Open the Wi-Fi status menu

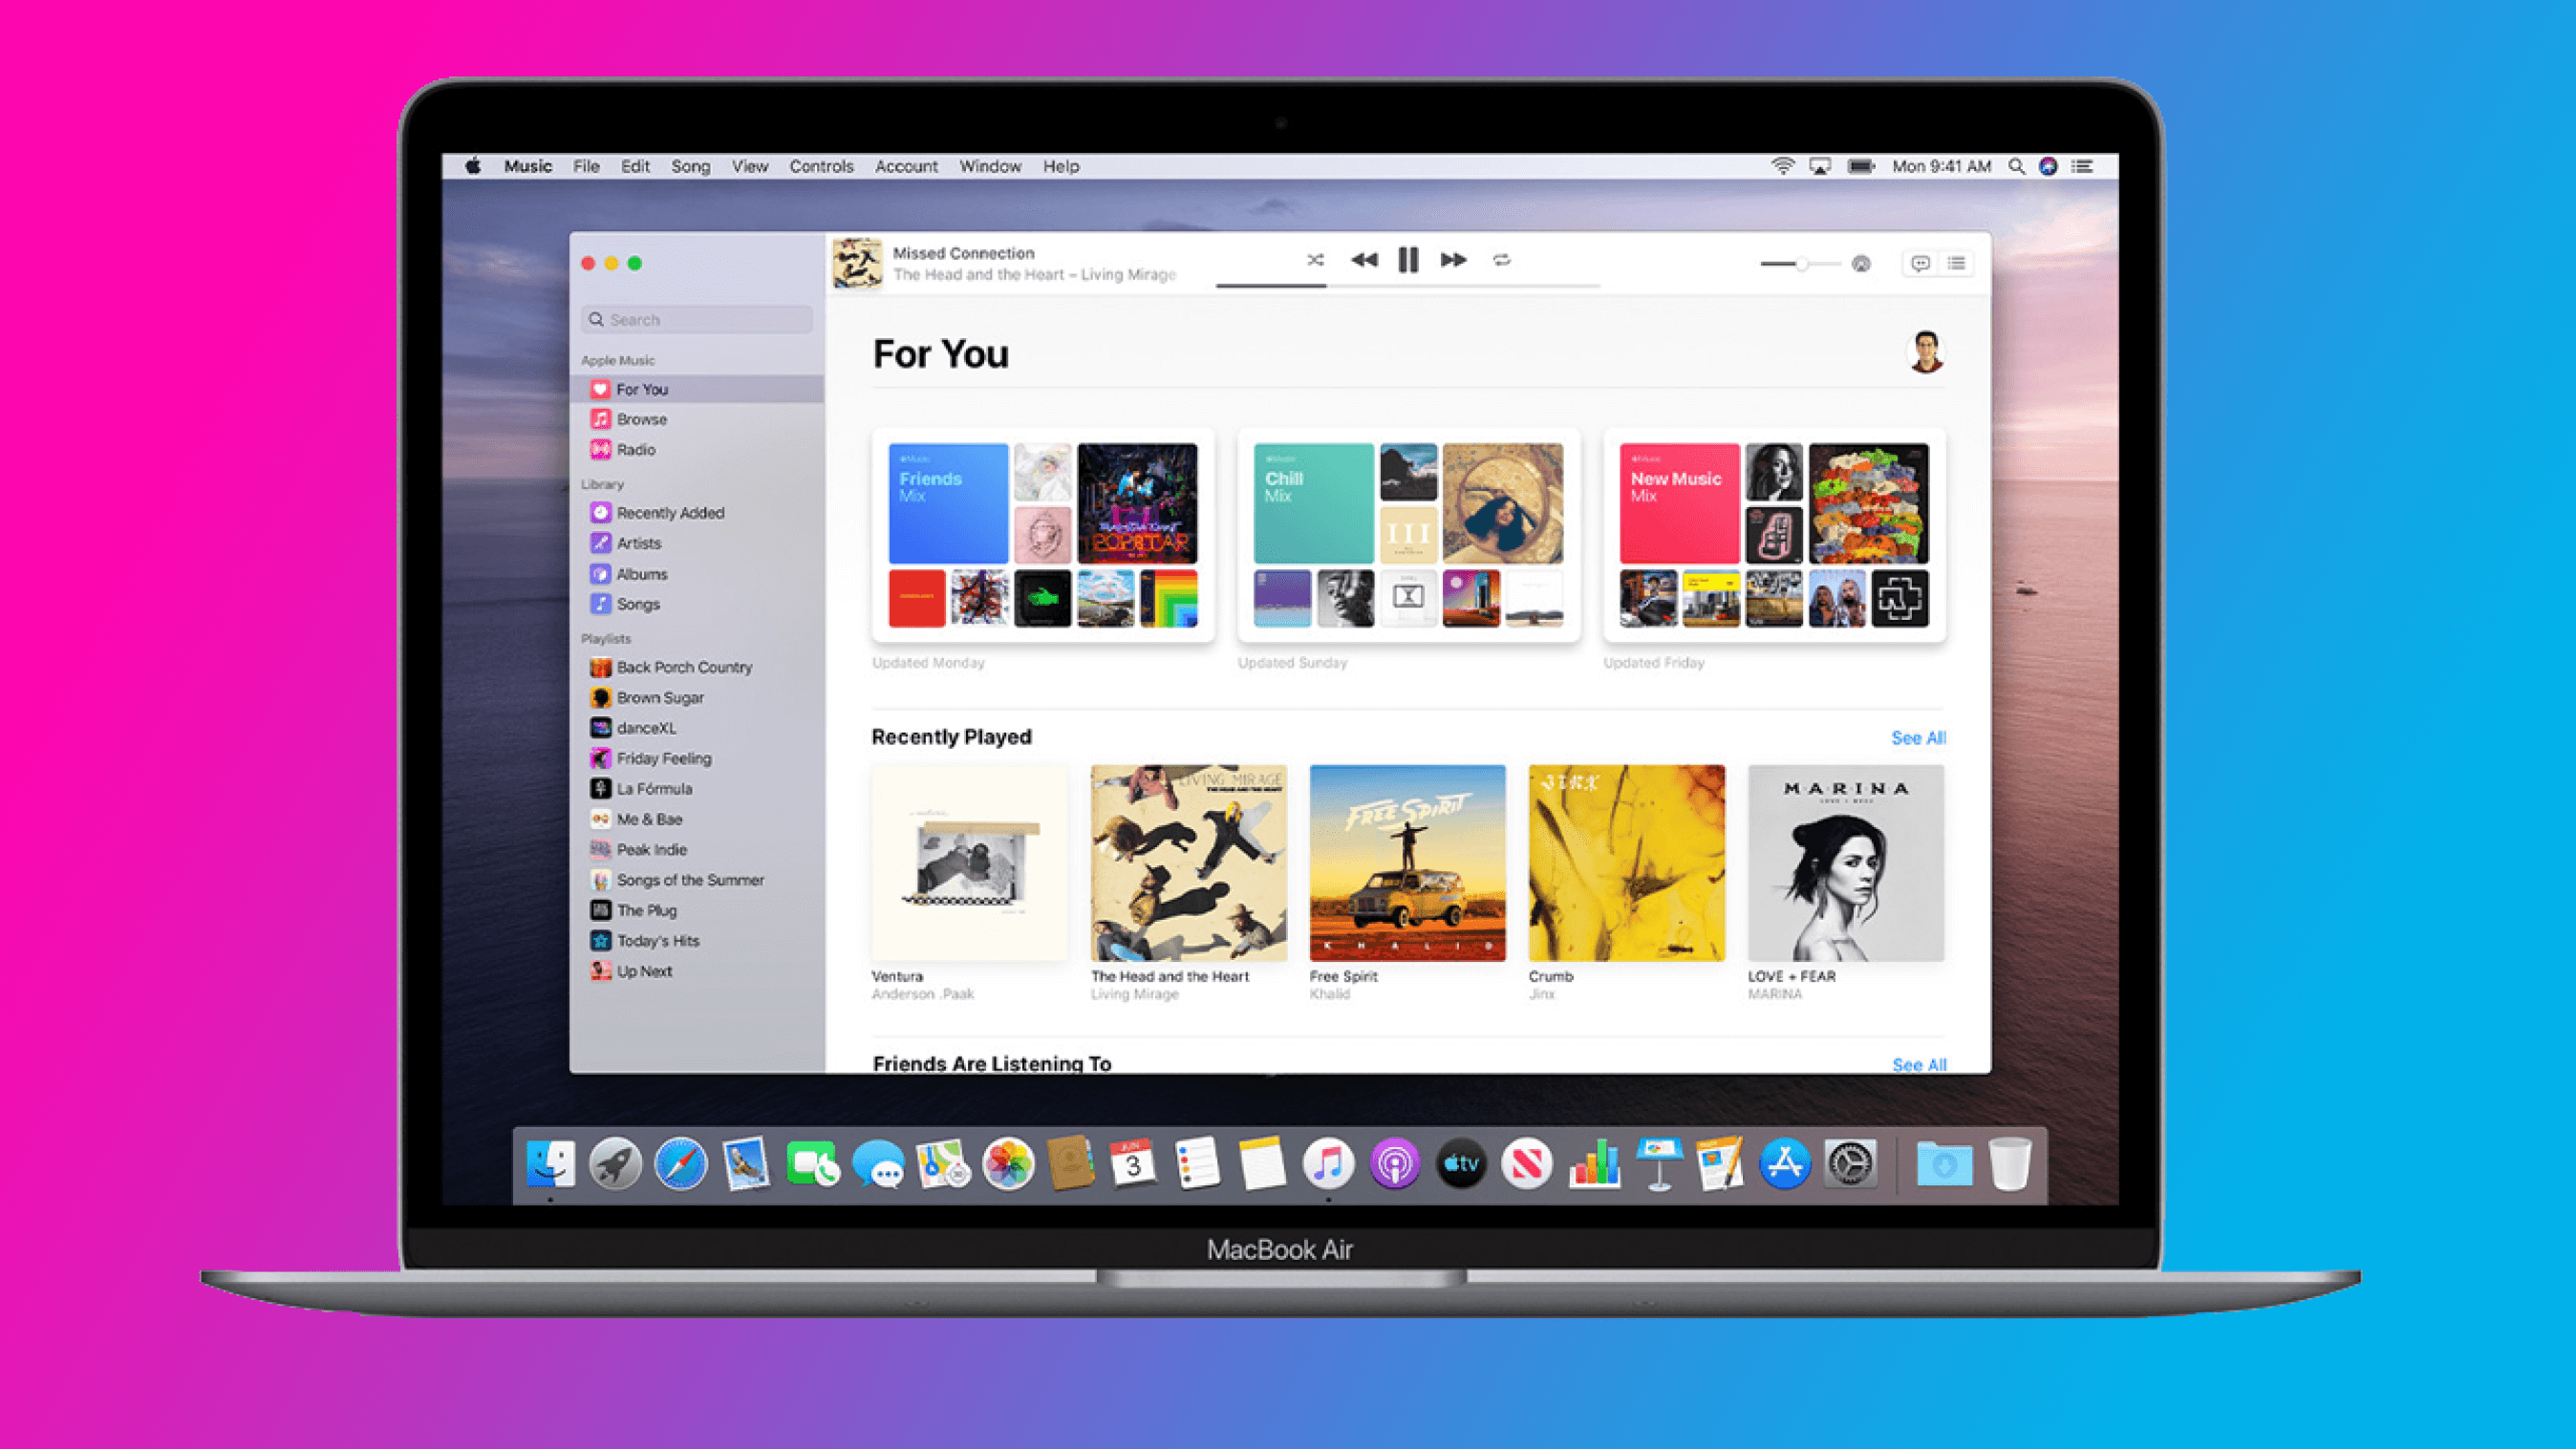coord(1782,166)
